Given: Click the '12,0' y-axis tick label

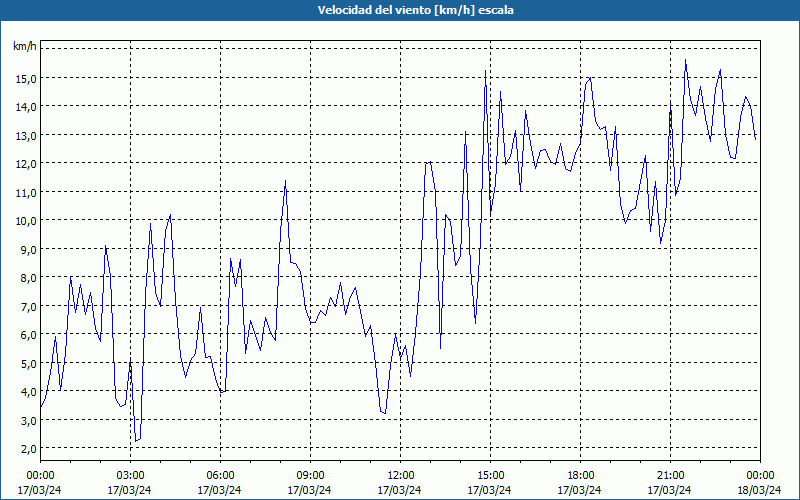Looking at the screenshot, I should (x=26, y=164).
